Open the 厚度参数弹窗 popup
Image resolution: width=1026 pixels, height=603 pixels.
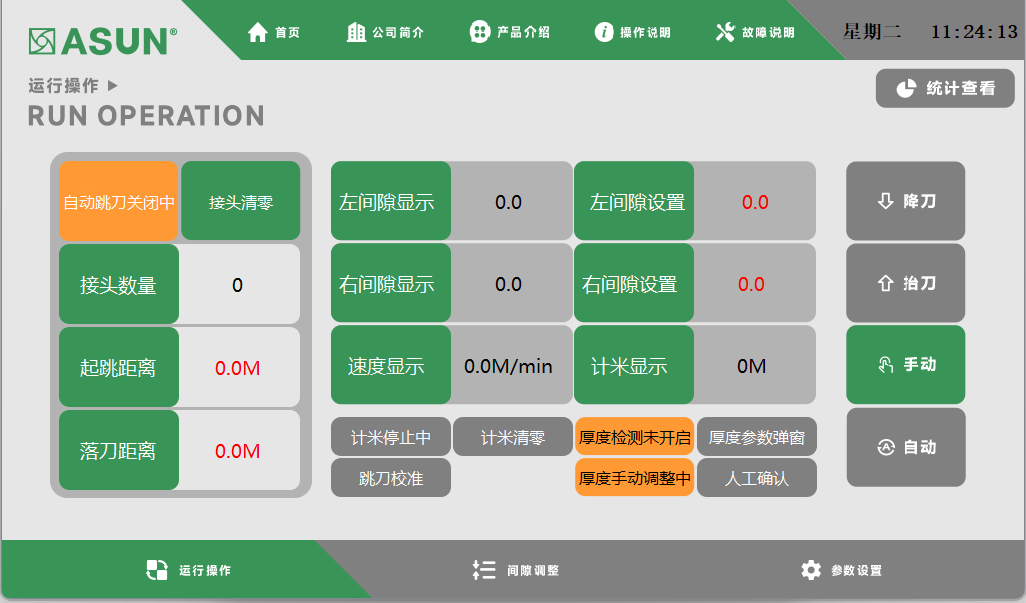pos(757,437)
